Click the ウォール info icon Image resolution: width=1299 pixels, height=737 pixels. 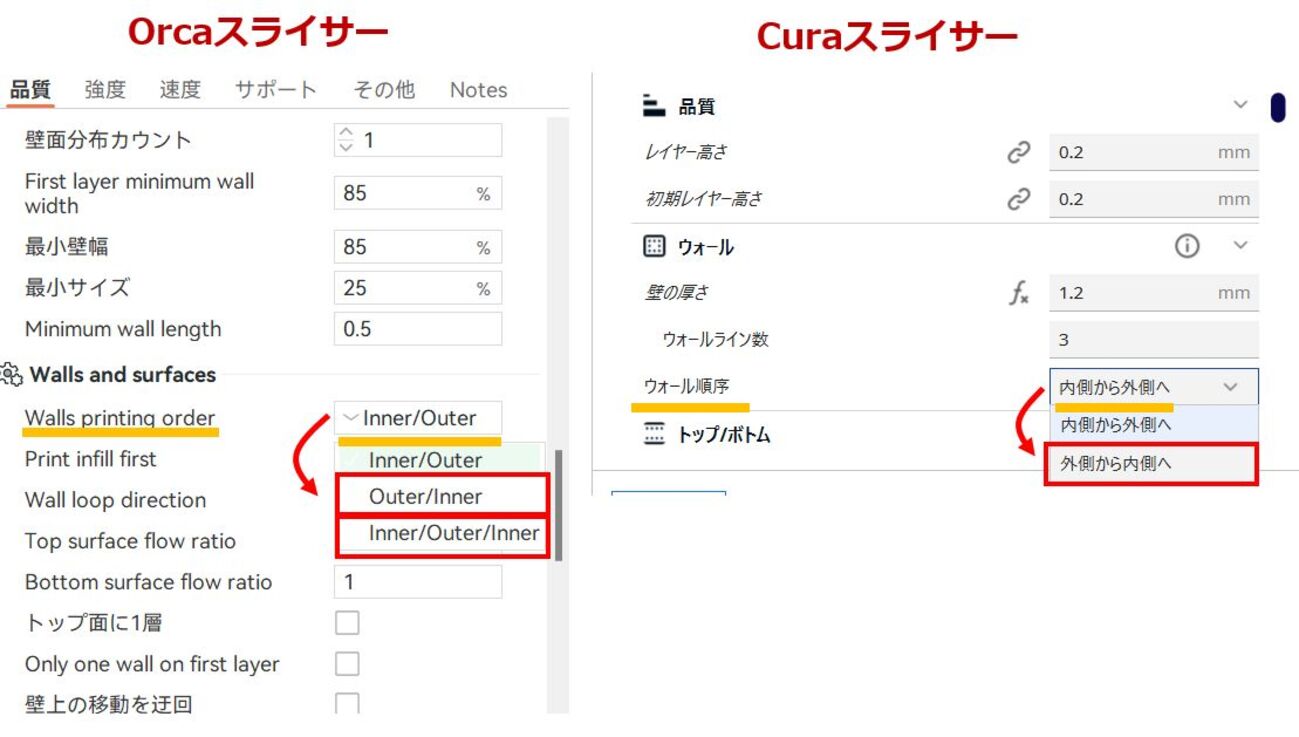coord(1187,246)
